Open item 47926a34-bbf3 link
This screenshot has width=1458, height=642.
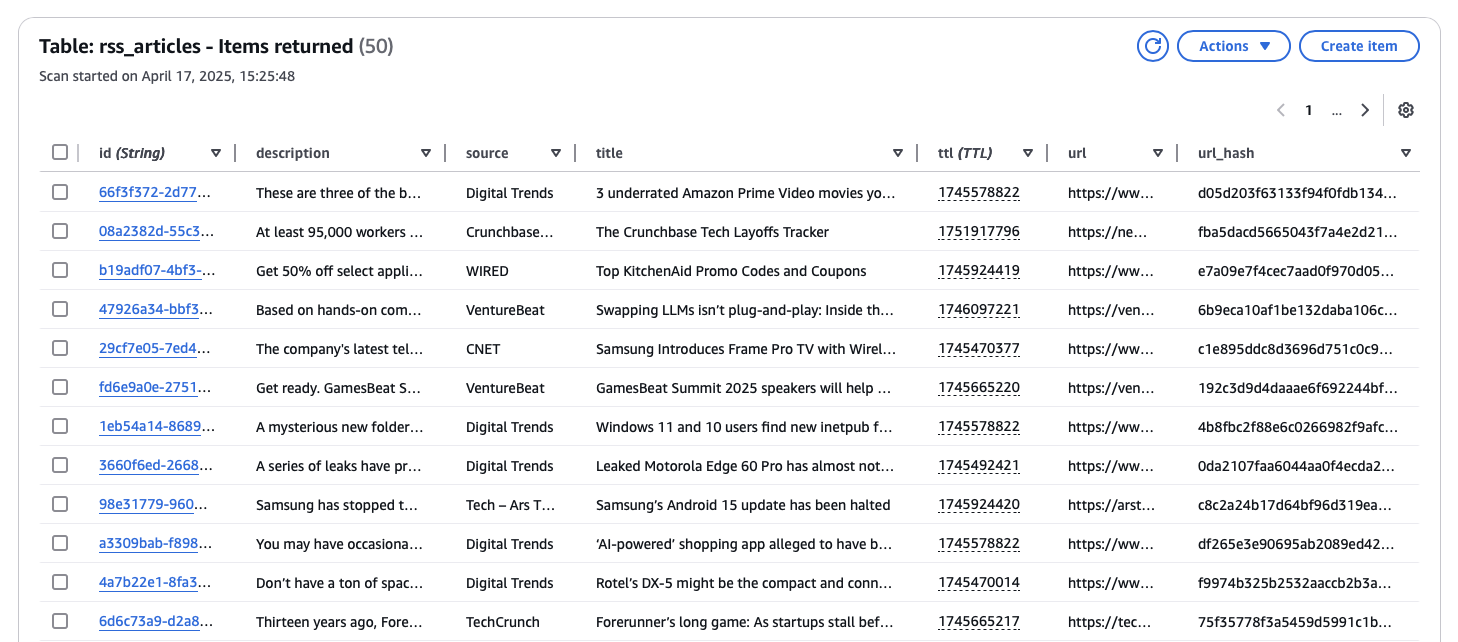pyautogui.click(x=156, y=310)
